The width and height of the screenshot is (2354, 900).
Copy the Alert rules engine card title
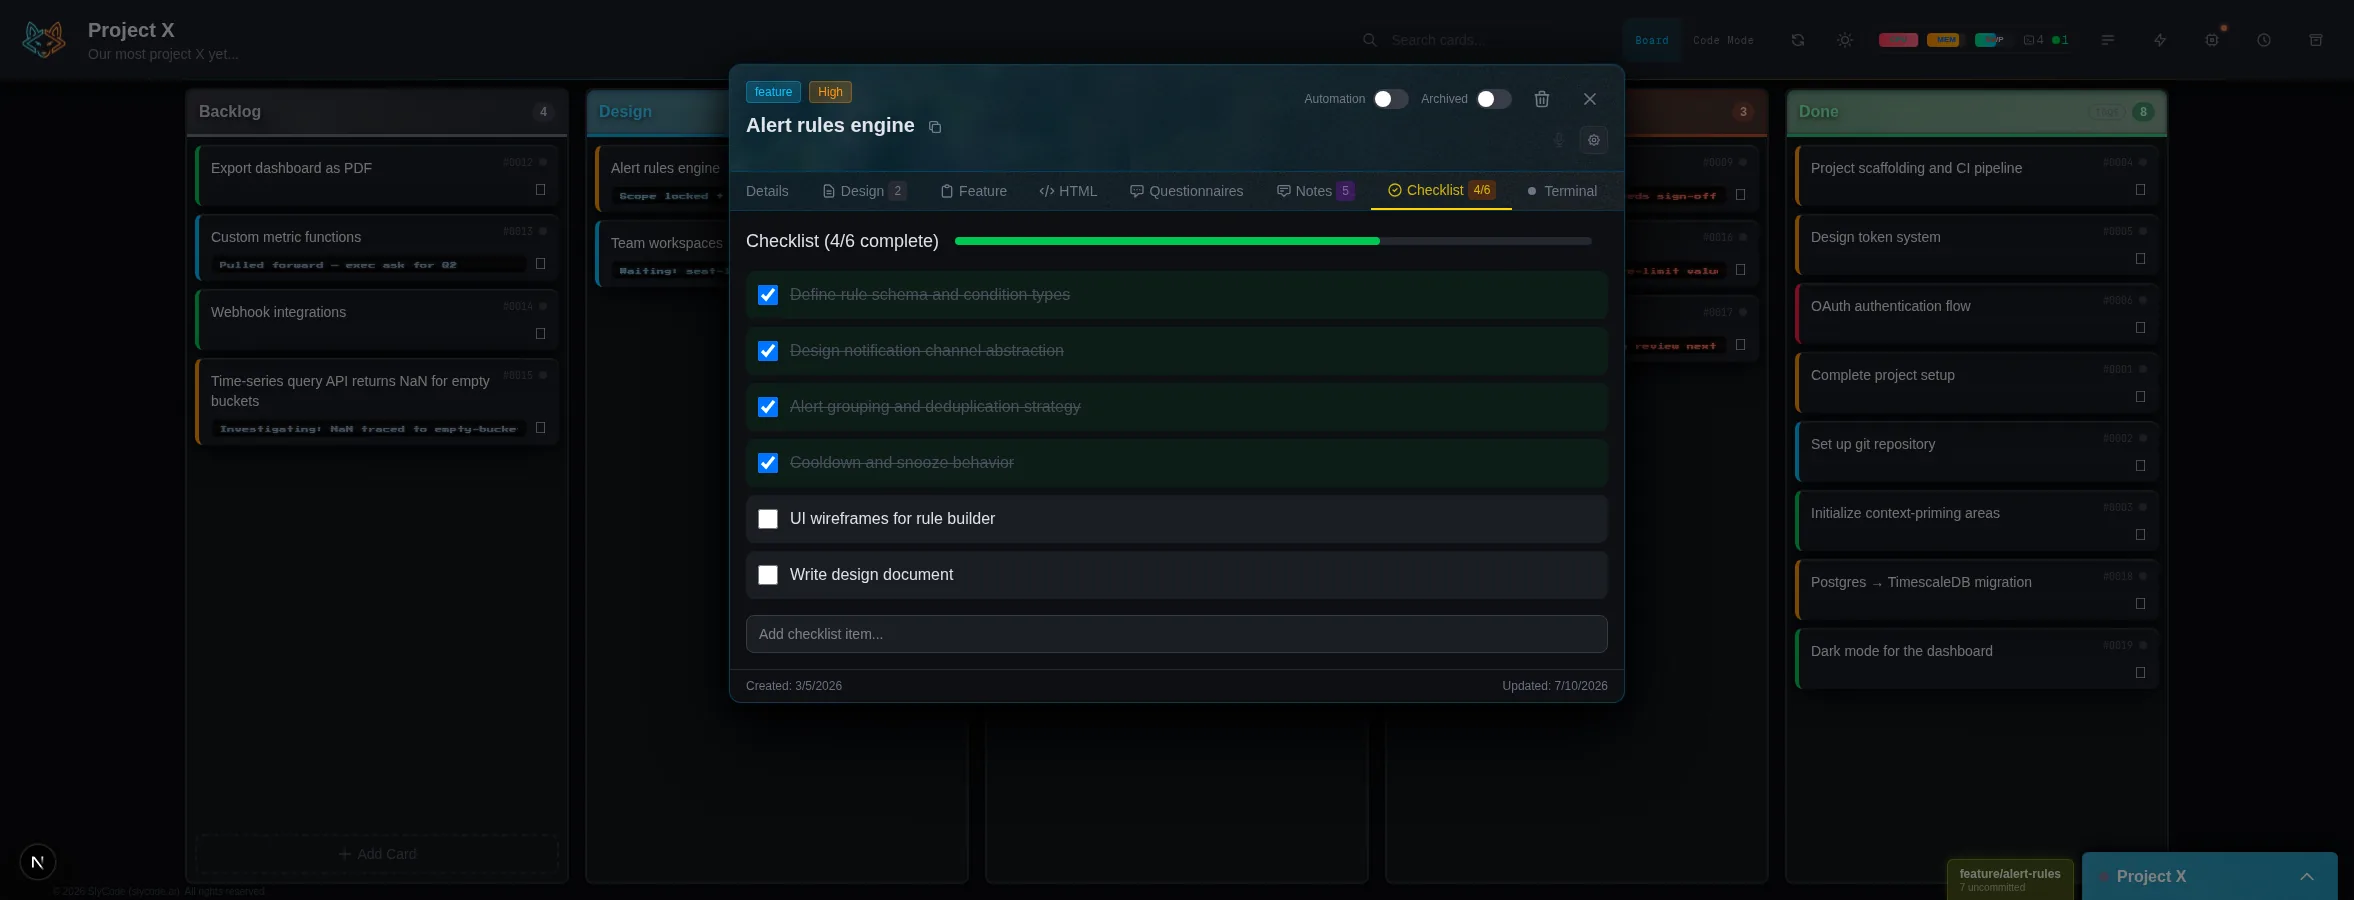(935, 127)
